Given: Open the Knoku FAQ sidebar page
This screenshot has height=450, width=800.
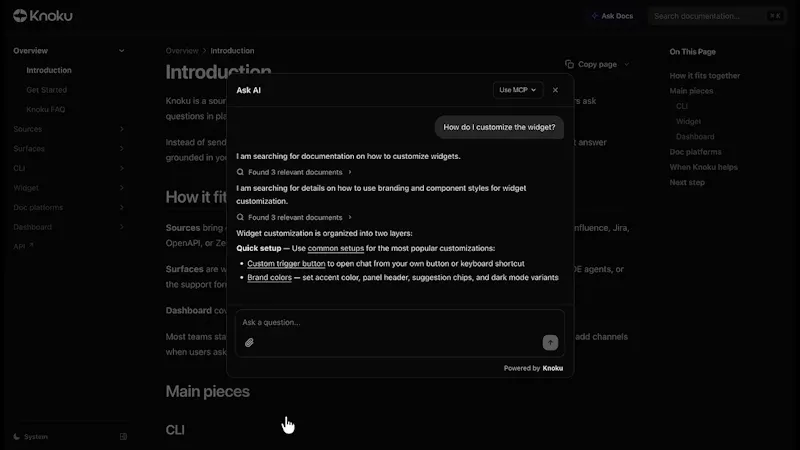Looking at the screenshot, I should coord(45,109).
